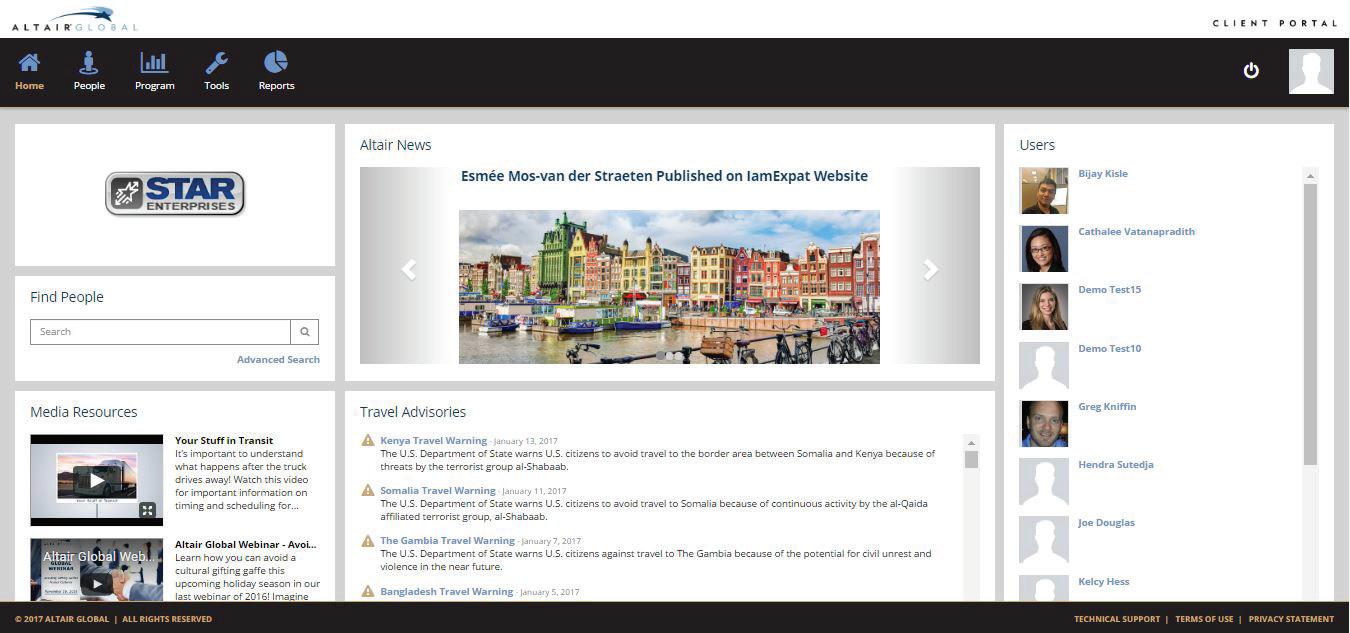
Task: Click Hendra Sutedja's placeholder avatar
Action: pyautogui.click(x=1044, y=481)
